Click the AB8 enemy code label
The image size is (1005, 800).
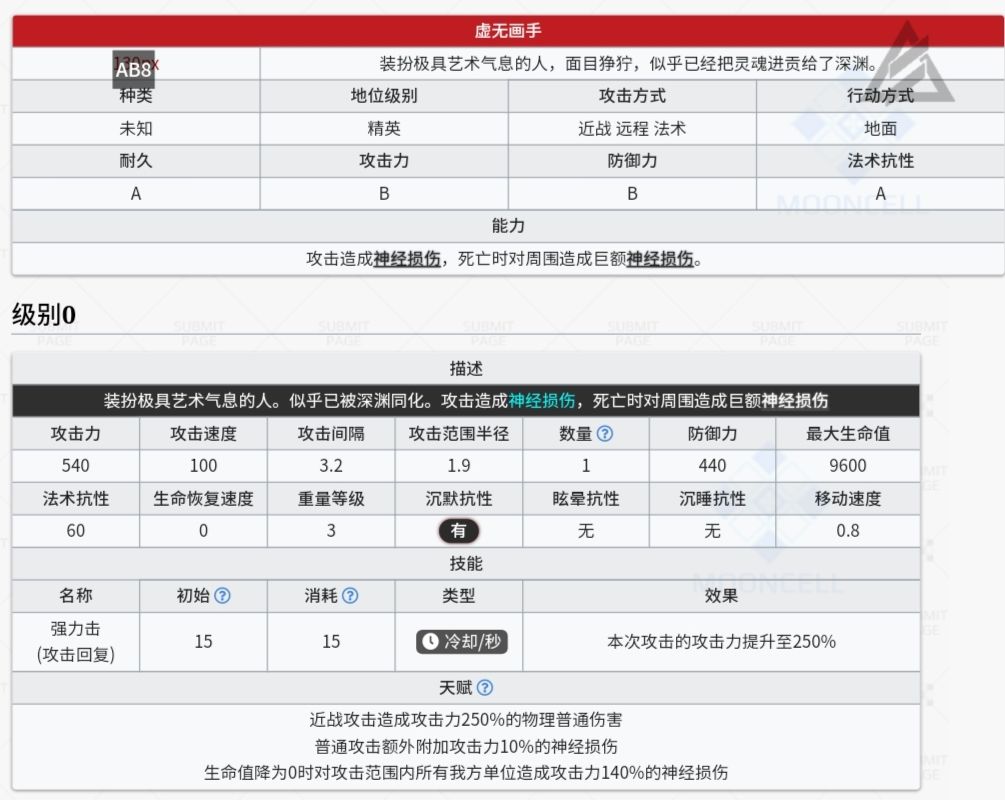[133, 69]
